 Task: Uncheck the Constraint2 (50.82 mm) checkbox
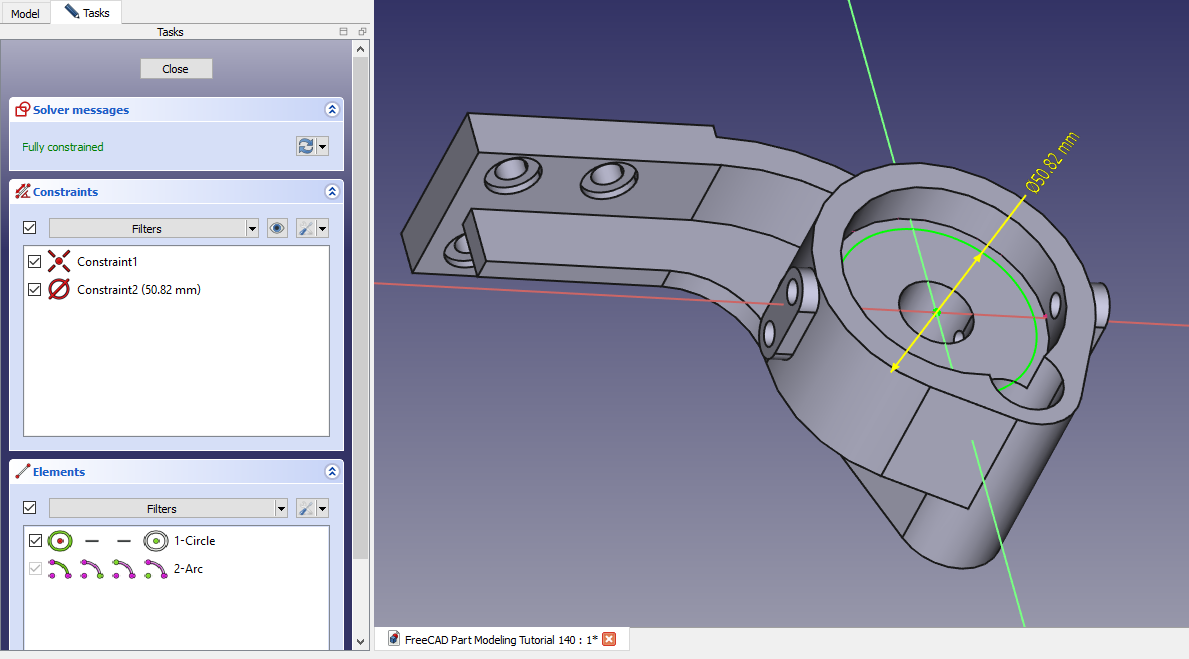coord(35,290)
